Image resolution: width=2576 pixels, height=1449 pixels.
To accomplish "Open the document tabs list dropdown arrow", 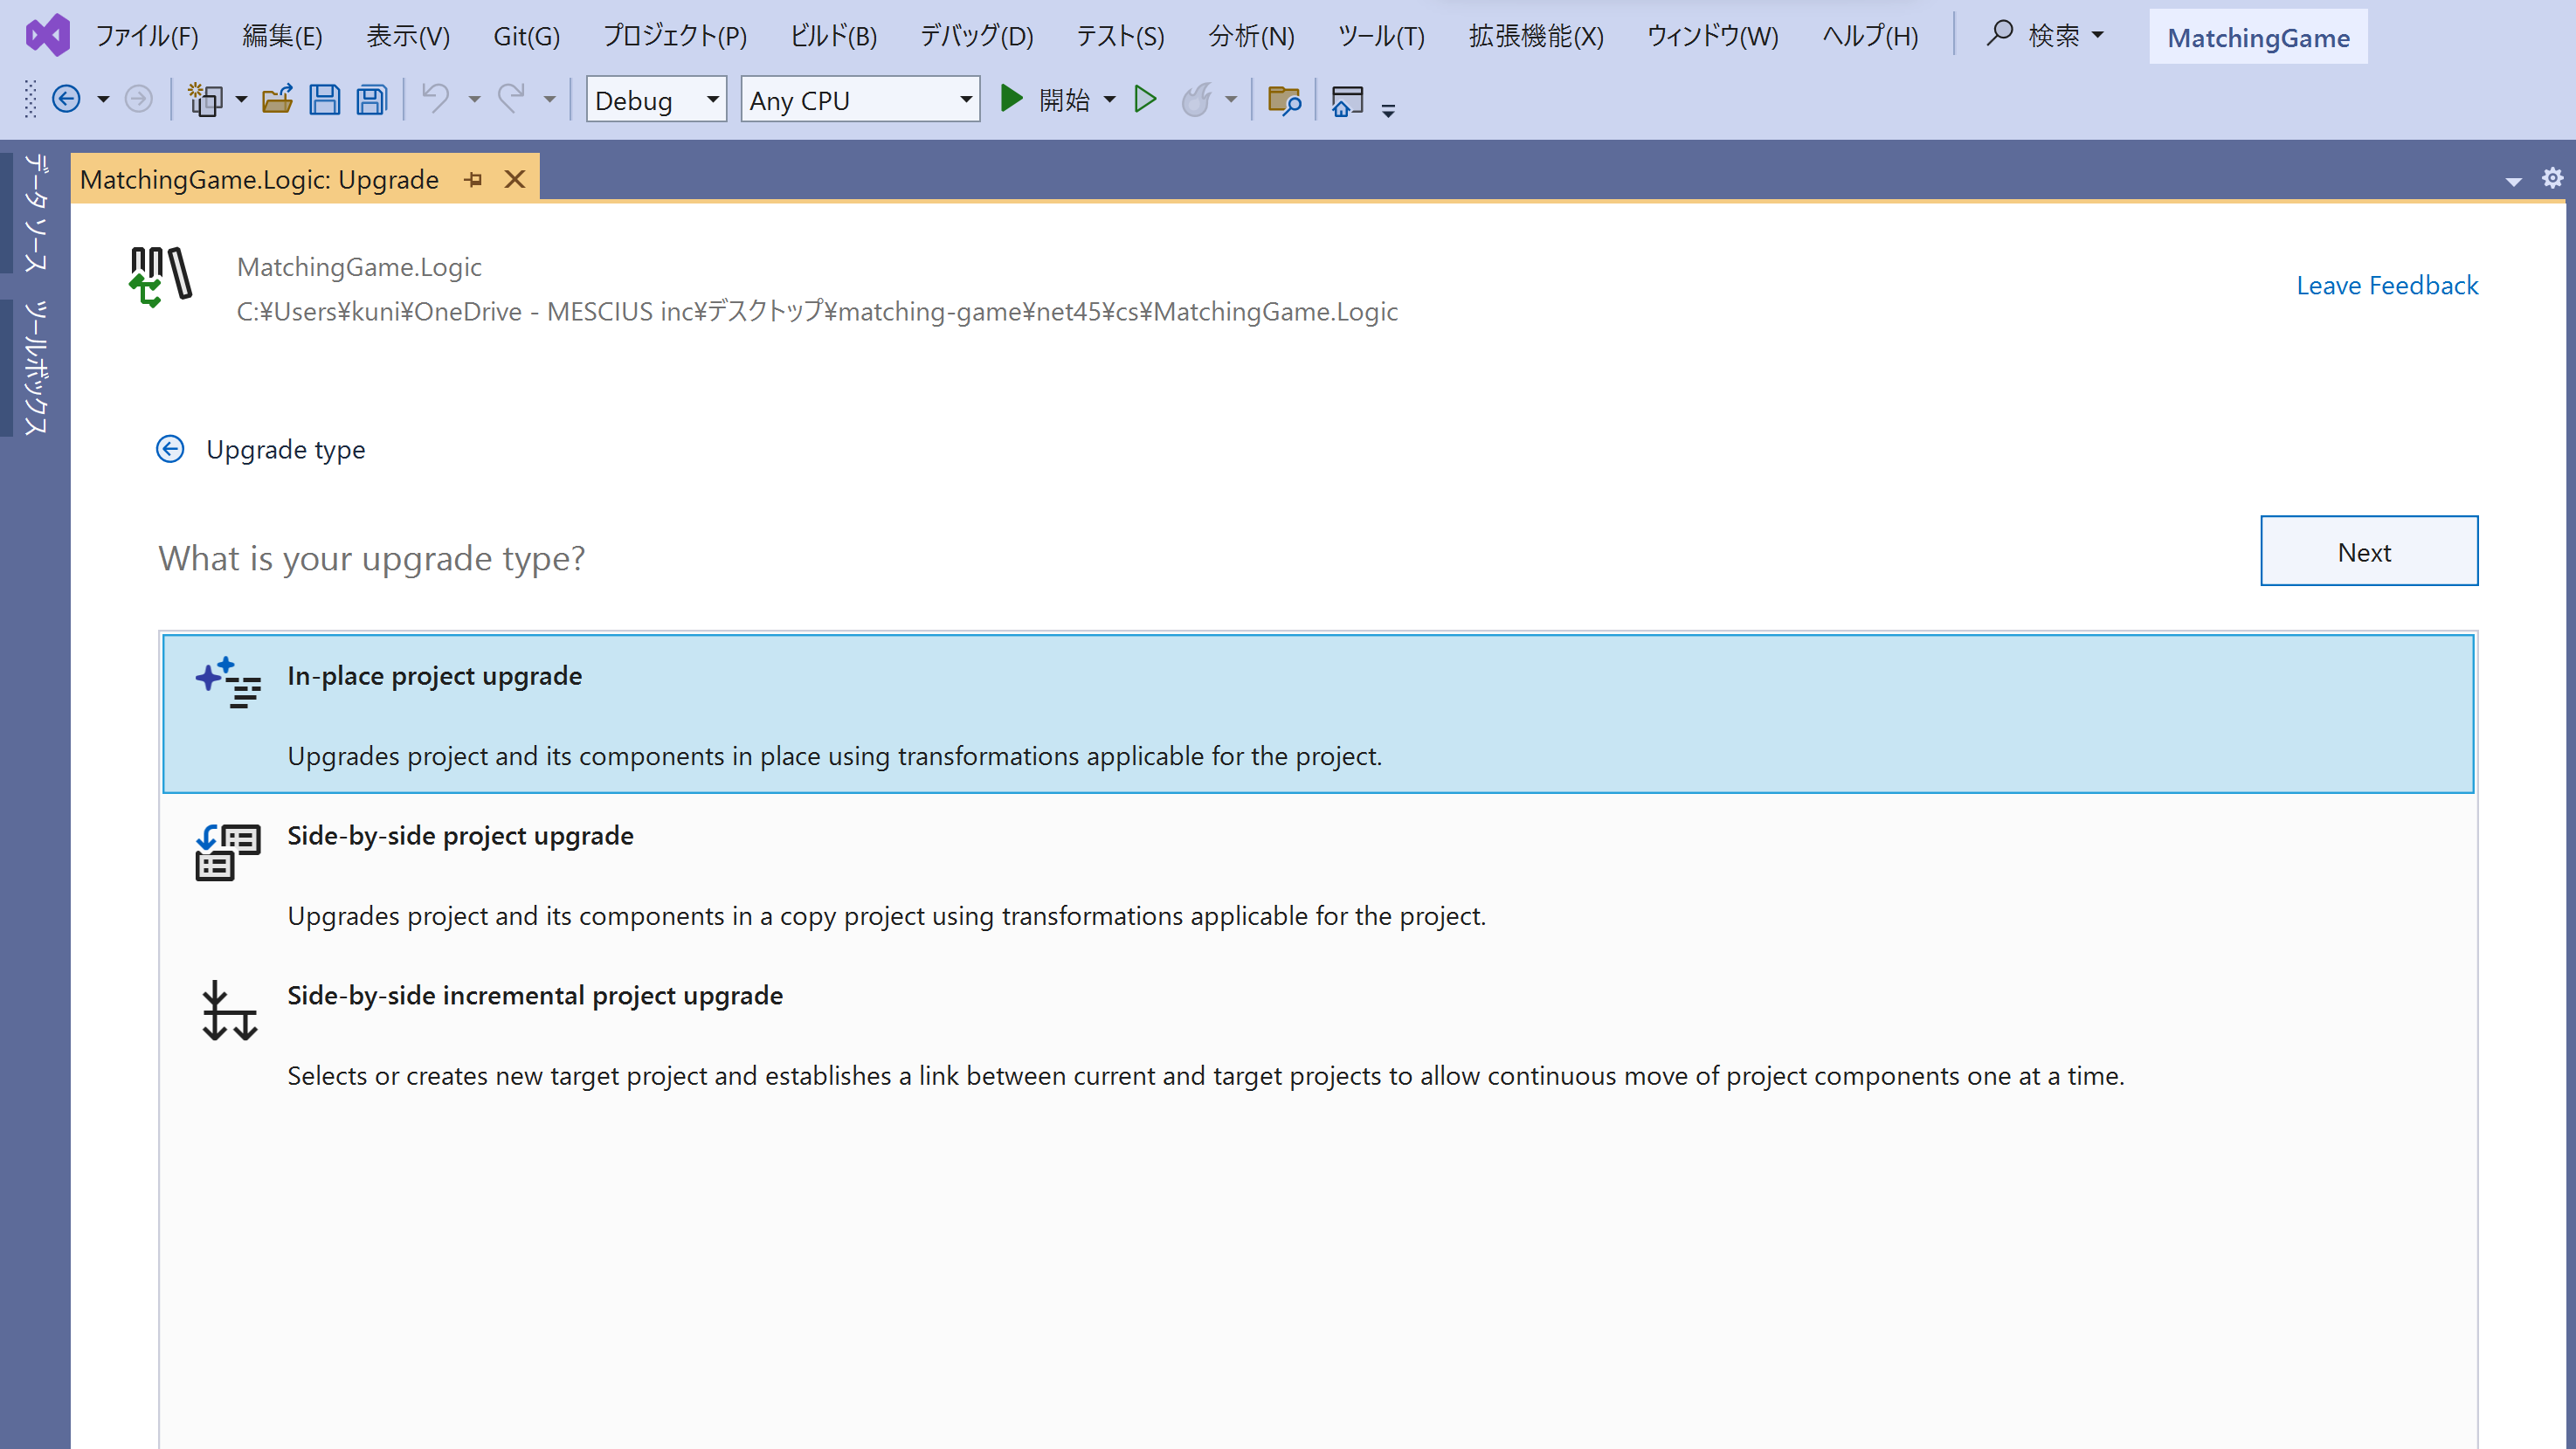I will click(x=2514, y=181).
